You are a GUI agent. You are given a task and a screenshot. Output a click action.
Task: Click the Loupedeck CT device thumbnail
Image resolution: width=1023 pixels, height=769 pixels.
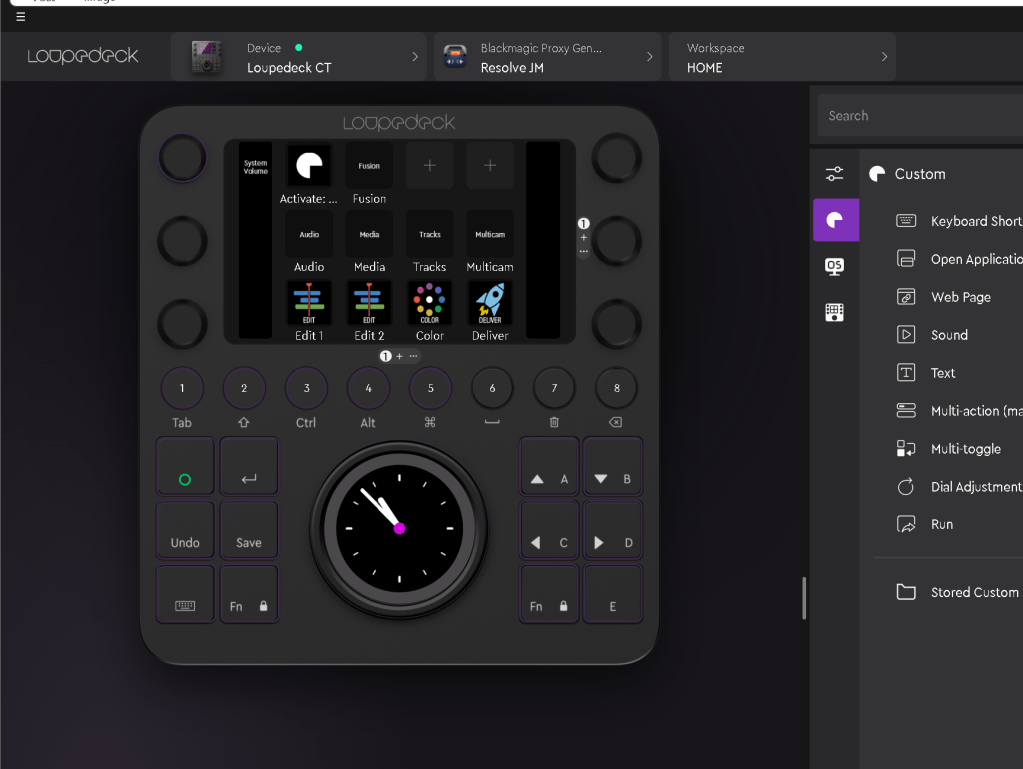206,57
